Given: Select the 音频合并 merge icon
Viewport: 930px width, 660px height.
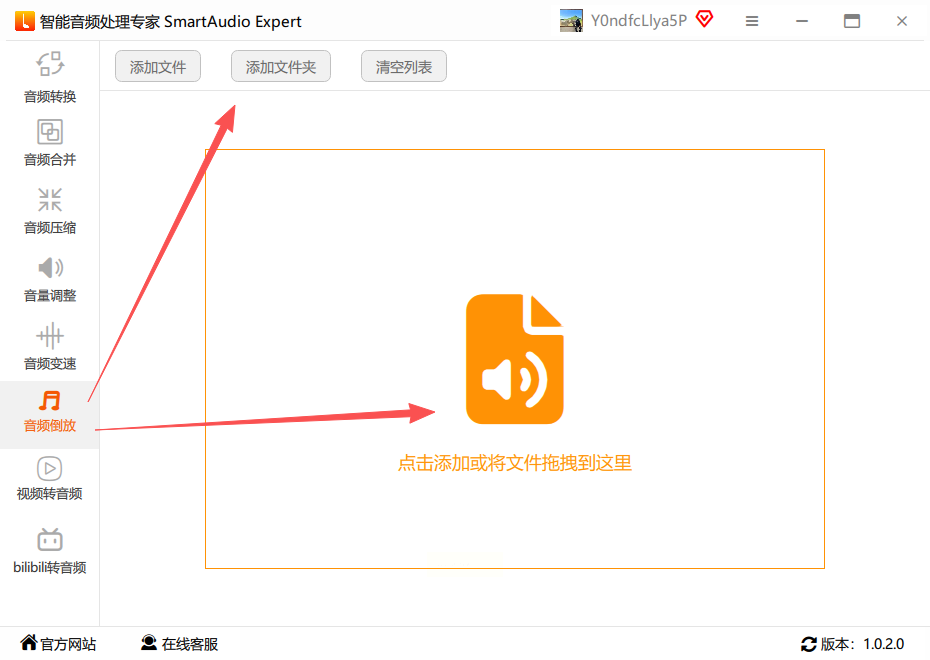Looking at the screenshot, I should coord(50,132).
